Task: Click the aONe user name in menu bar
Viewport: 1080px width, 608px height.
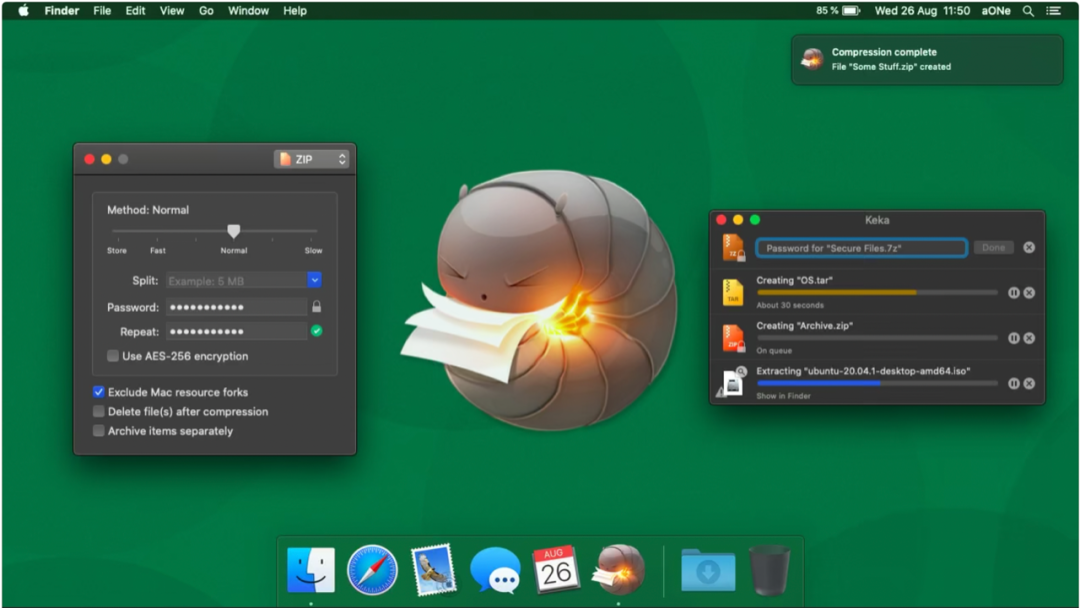Action: 996,10
